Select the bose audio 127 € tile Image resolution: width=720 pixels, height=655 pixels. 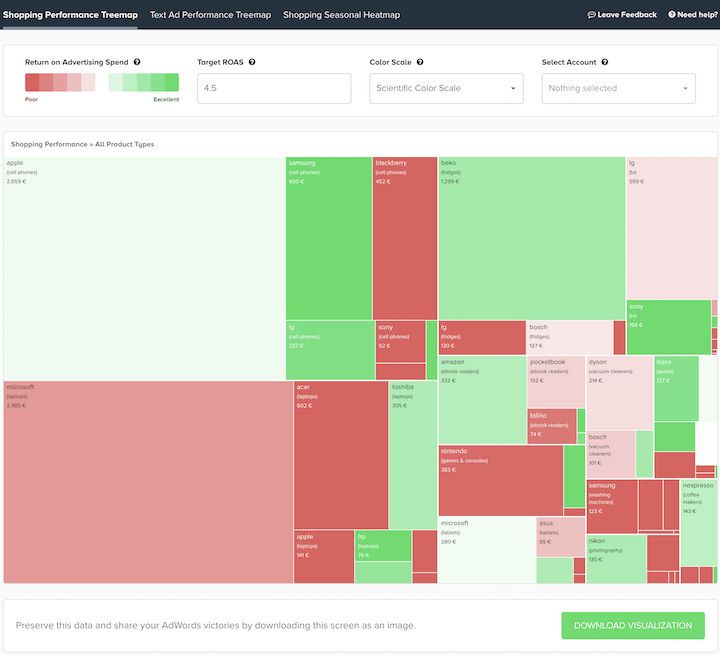[676, 389]
